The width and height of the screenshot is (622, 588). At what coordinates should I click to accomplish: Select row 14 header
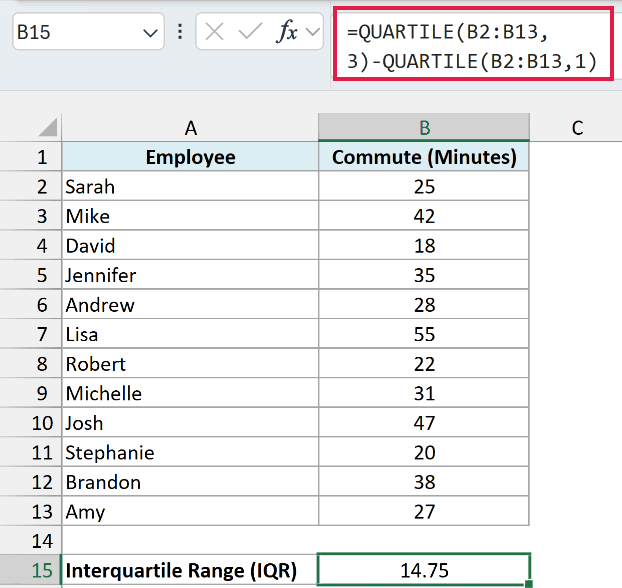tap(31, 541)
